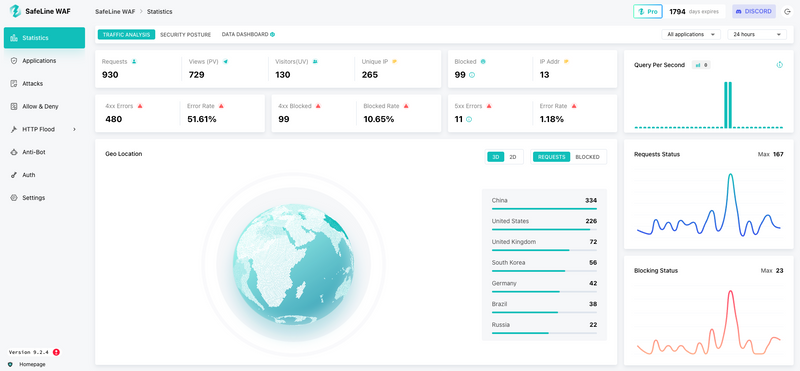Click the Auth key icon
The height and width of the screenshot is (371, 800).
click(x=14, y=175)
